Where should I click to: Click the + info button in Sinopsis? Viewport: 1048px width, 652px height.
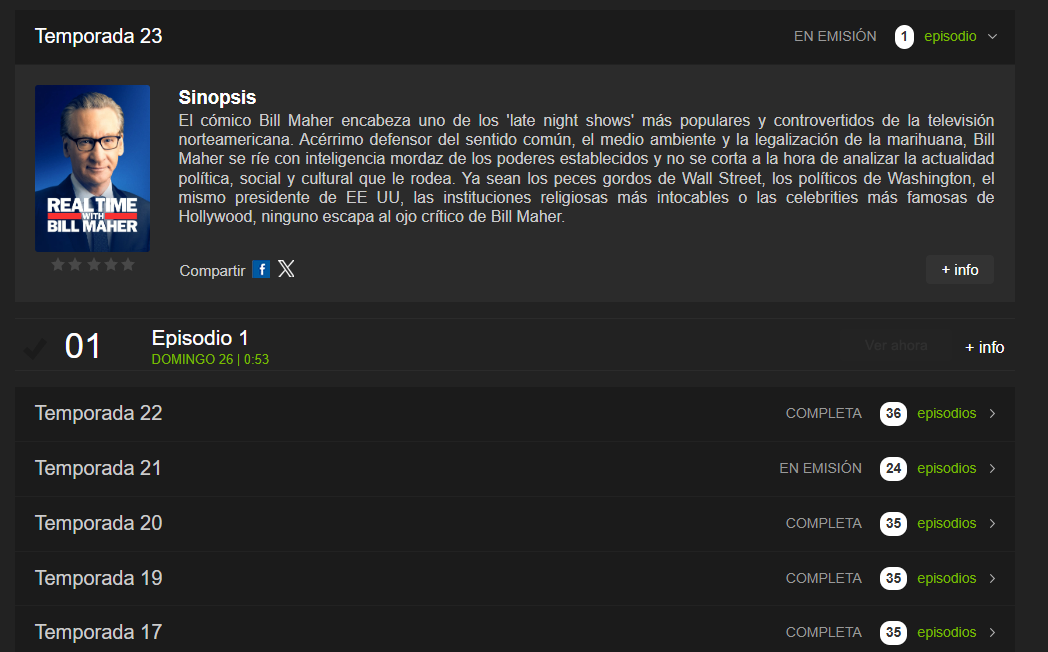tap(959, 270)
